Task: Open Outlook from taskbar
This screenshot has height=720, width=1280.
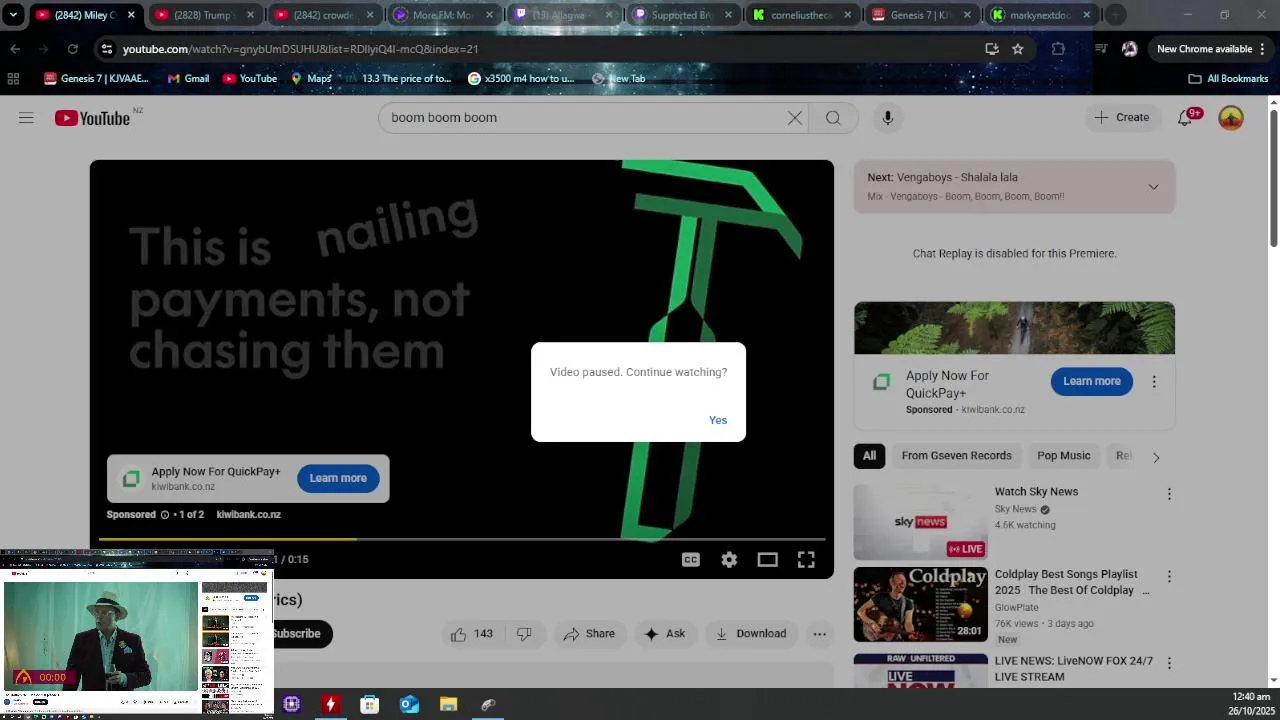Action: [409, 705]
